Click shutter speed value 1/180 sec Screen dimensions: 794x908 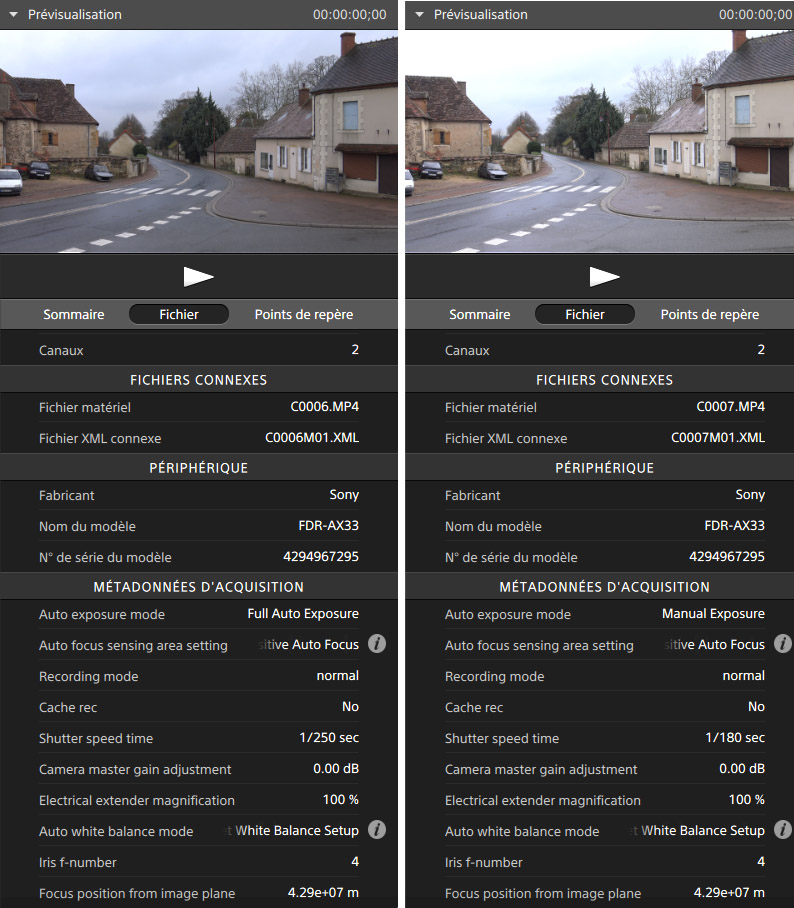click(x=735, y=738)
